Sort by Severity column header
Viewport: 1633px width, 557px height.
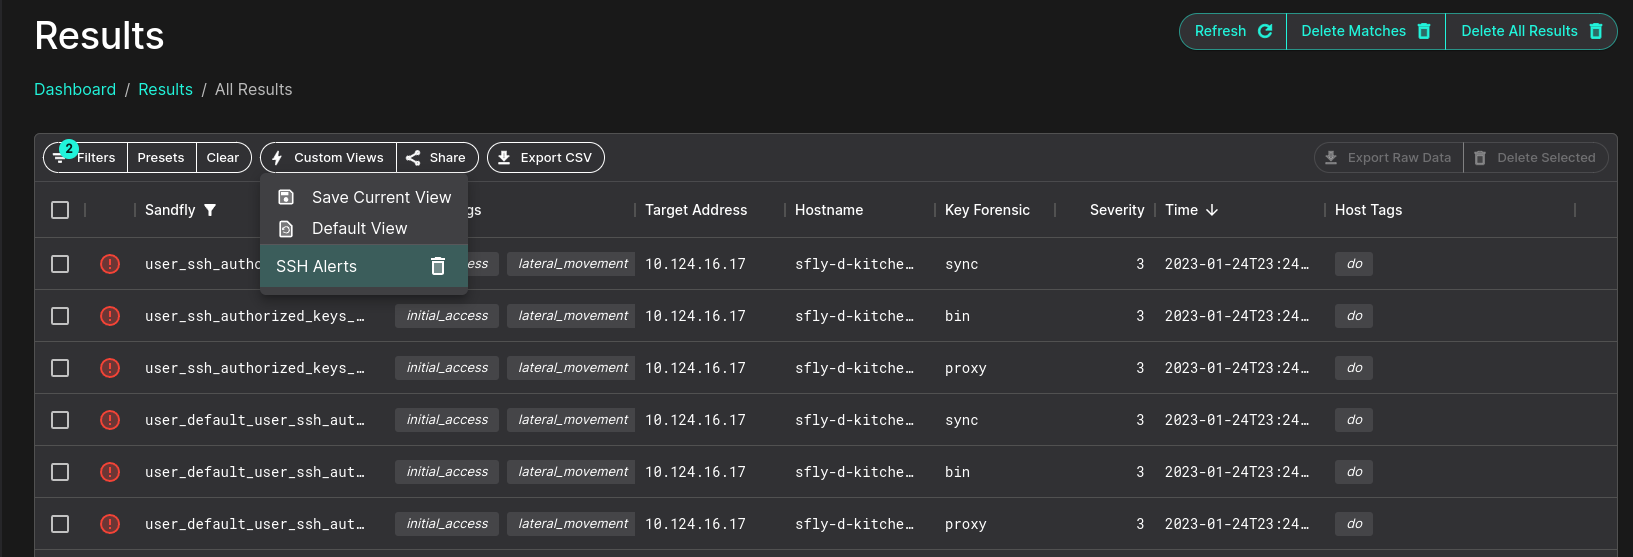click(1117, 210)
